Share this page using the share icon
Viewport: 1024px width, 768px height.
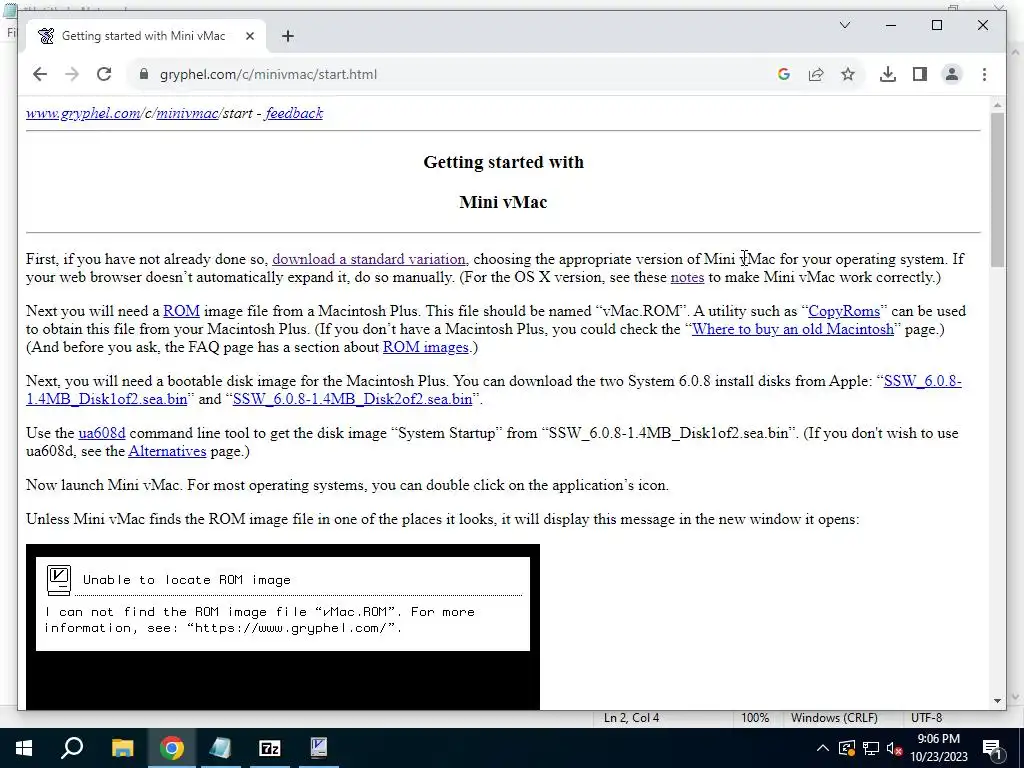pyautogui.click(x=816, y=74)
